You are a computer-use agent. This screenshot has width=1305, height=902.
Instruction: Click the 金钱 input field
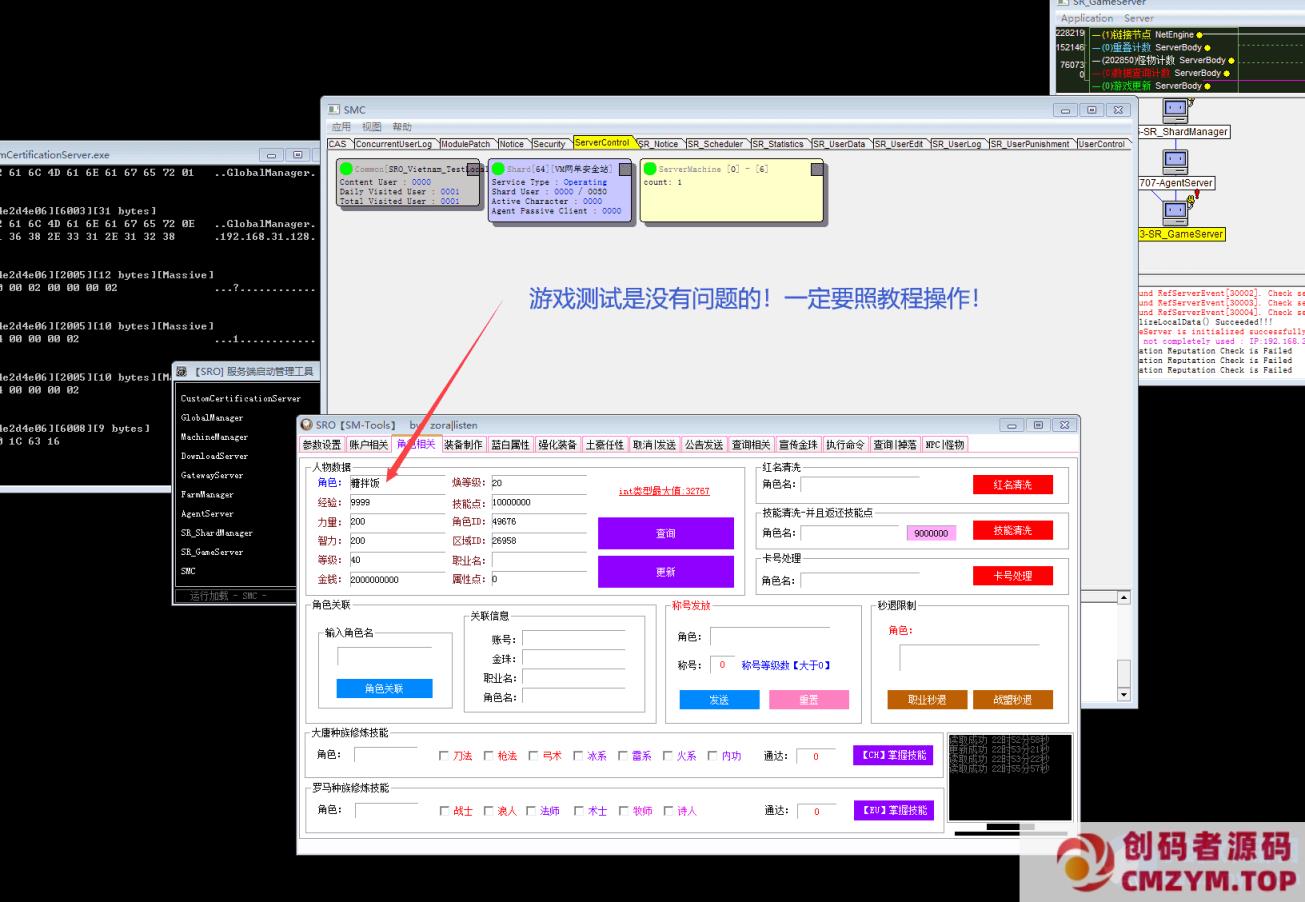point(396,579)
